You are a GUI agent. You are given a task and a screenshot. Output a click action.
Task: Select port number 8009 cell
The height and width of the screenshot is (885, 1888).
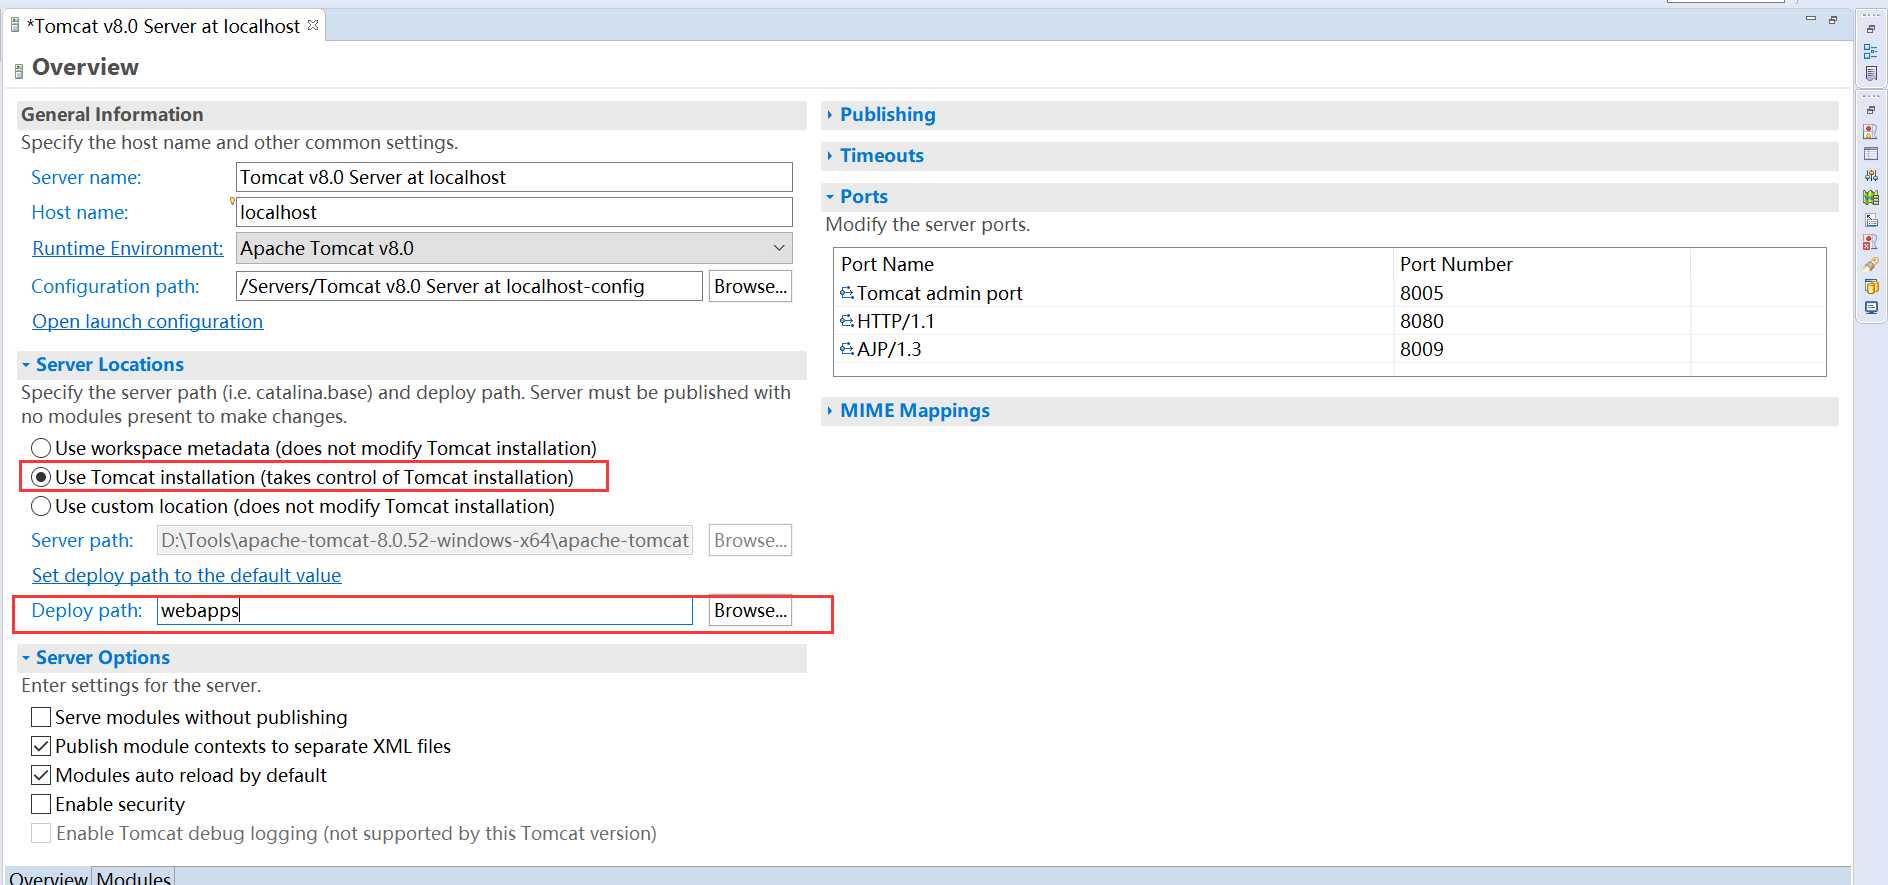[1422, 349]
